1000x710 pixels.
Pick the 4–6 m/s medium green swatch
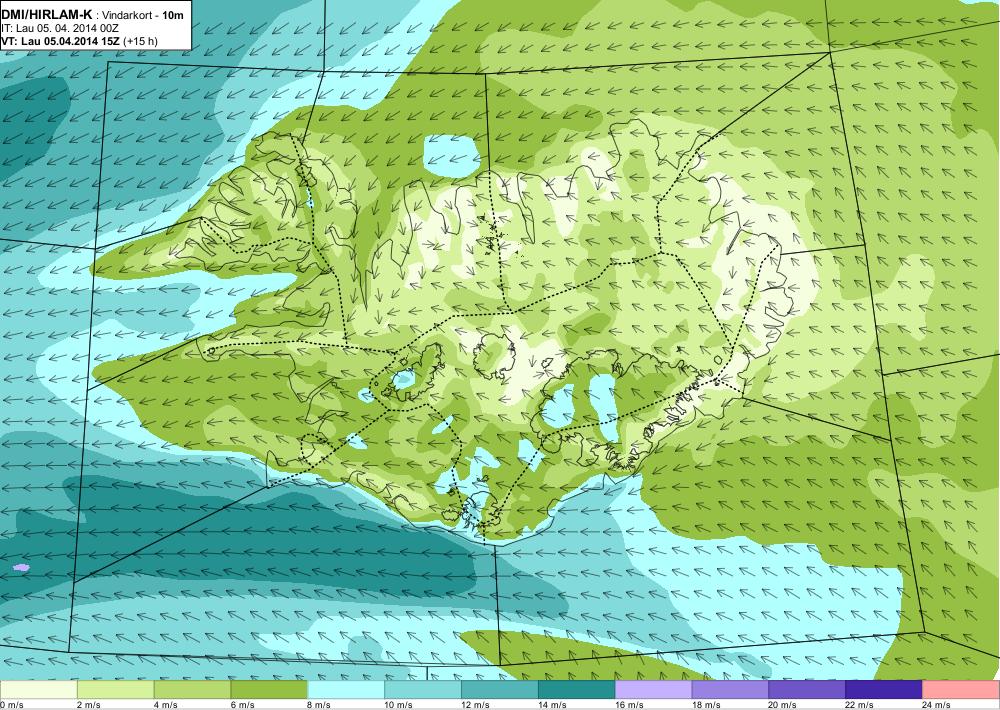pos(192,690)
